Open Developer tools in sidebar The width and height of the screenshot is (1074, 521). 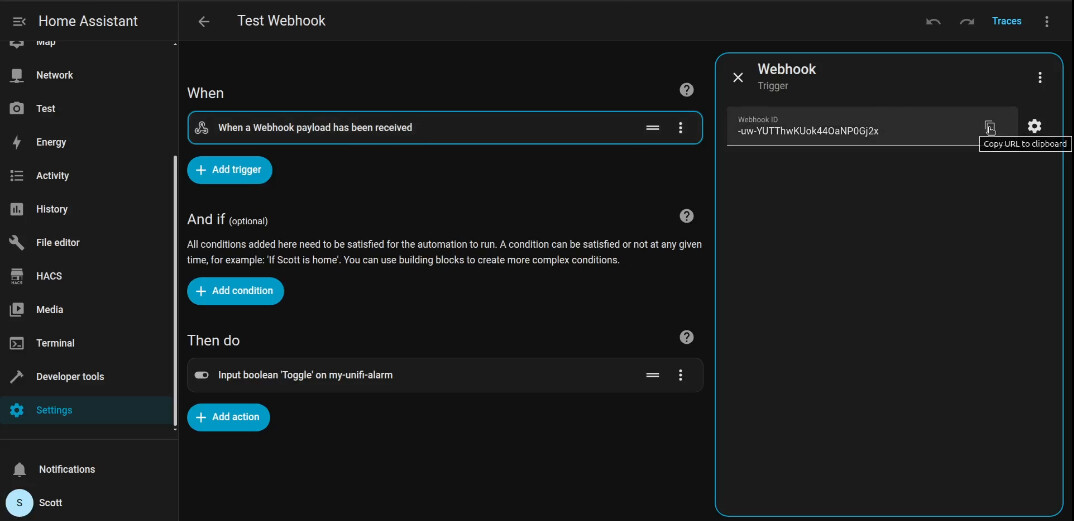pos(69,377)
